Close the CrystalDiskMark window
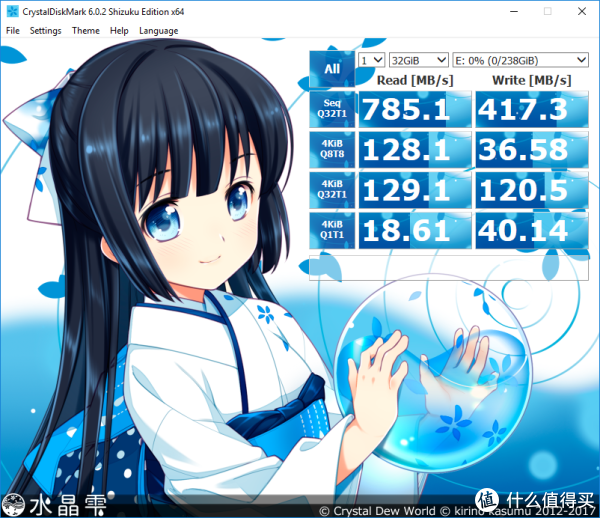This screenshot has width=600, height=518. 582,11
